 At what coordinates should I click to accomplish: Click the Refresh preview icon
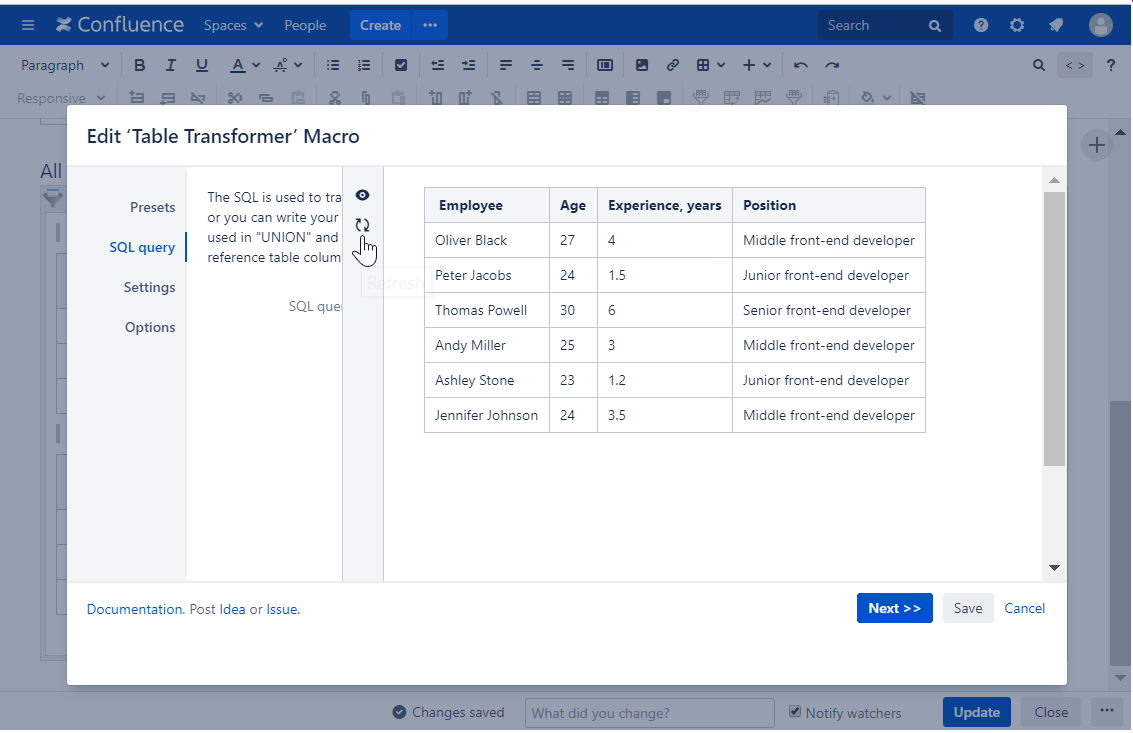pos(362,226)
